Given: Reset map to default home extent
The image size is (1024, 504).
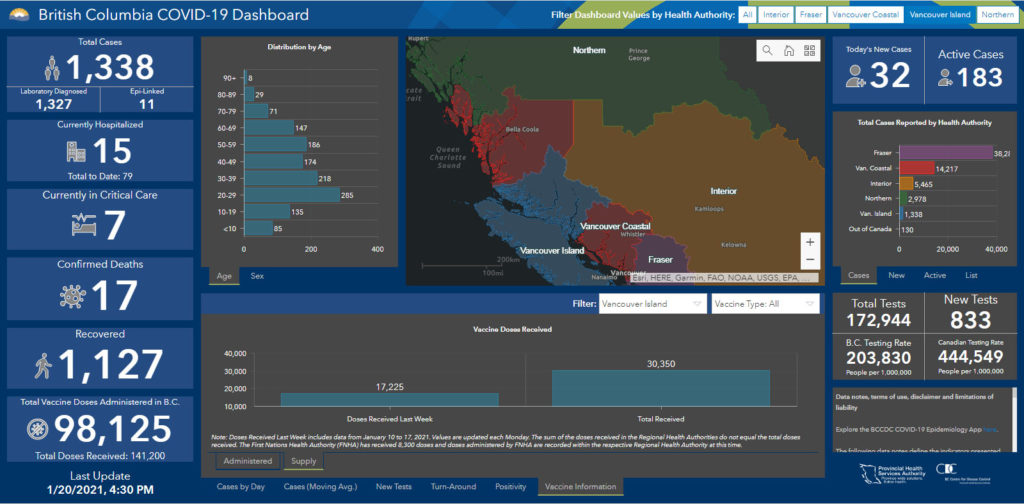Looking at the screenshot, I should pos(788,51).
